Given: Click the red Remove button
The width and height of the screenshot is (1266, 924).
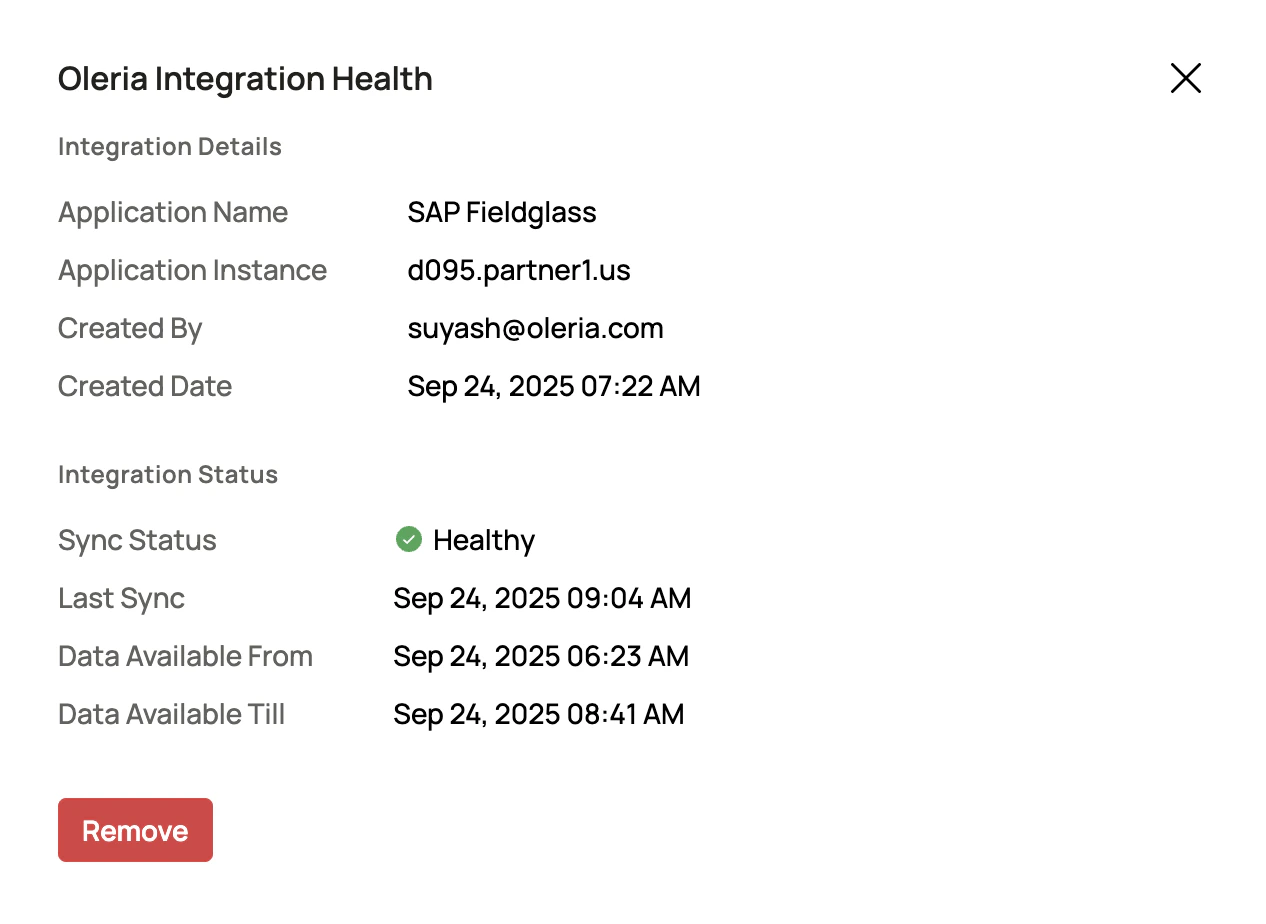Looking at the screenshot, I should point(135,830).
